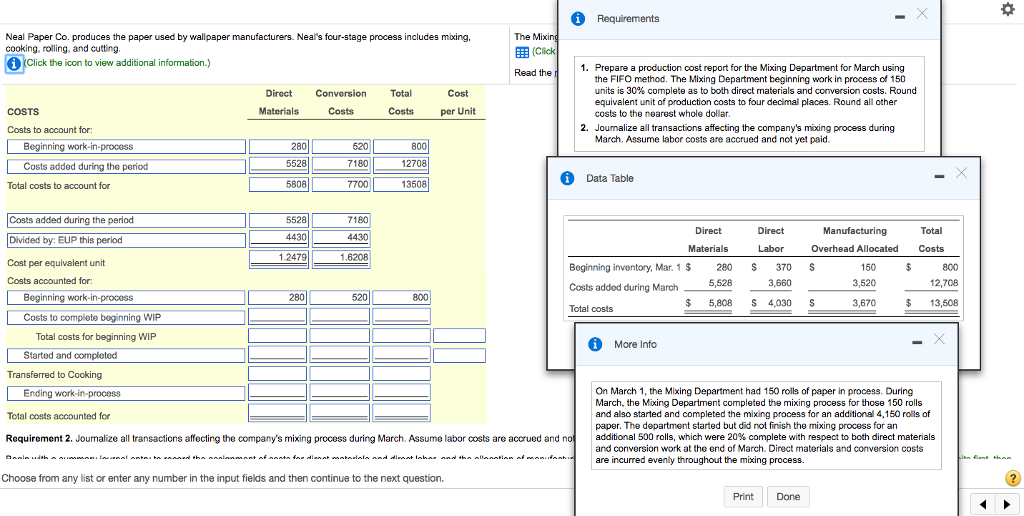Click the Total Costs 13508 input
Screen dimensions: 1024x516
tap(401, 185)
